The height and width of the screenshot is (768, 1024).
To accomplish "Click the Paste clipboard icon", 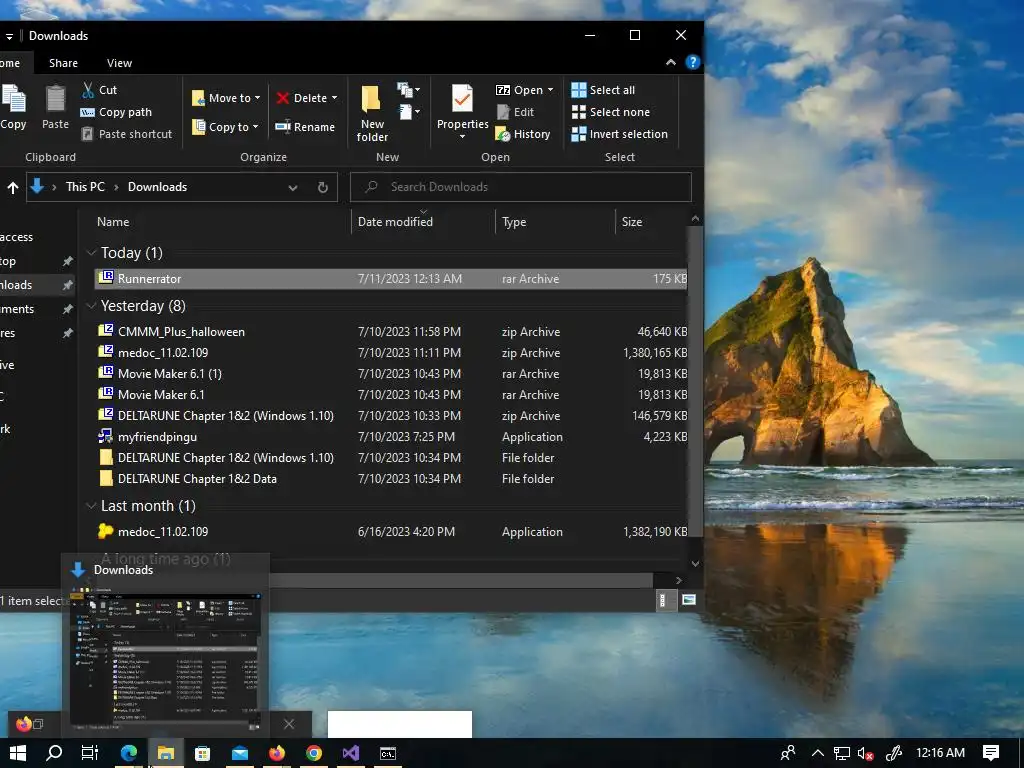I will coord(56,99).
